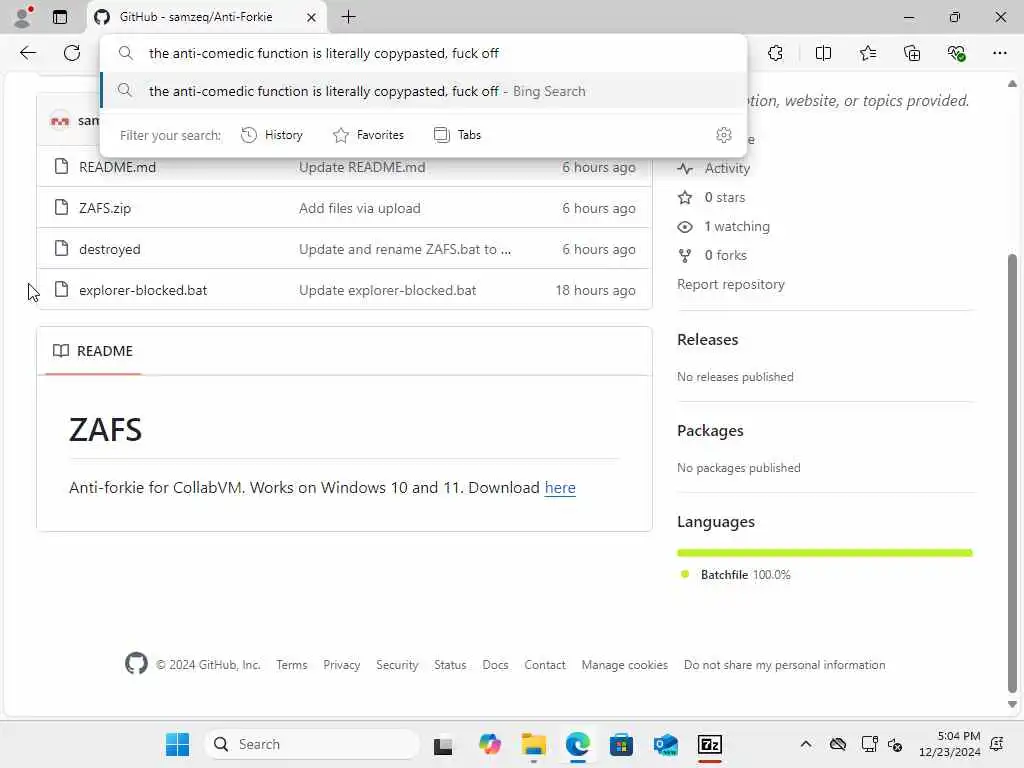Close the GitHub Anti-Forkie tab
The height and width of the screenshot is (768, 1024).
[312, 18]
